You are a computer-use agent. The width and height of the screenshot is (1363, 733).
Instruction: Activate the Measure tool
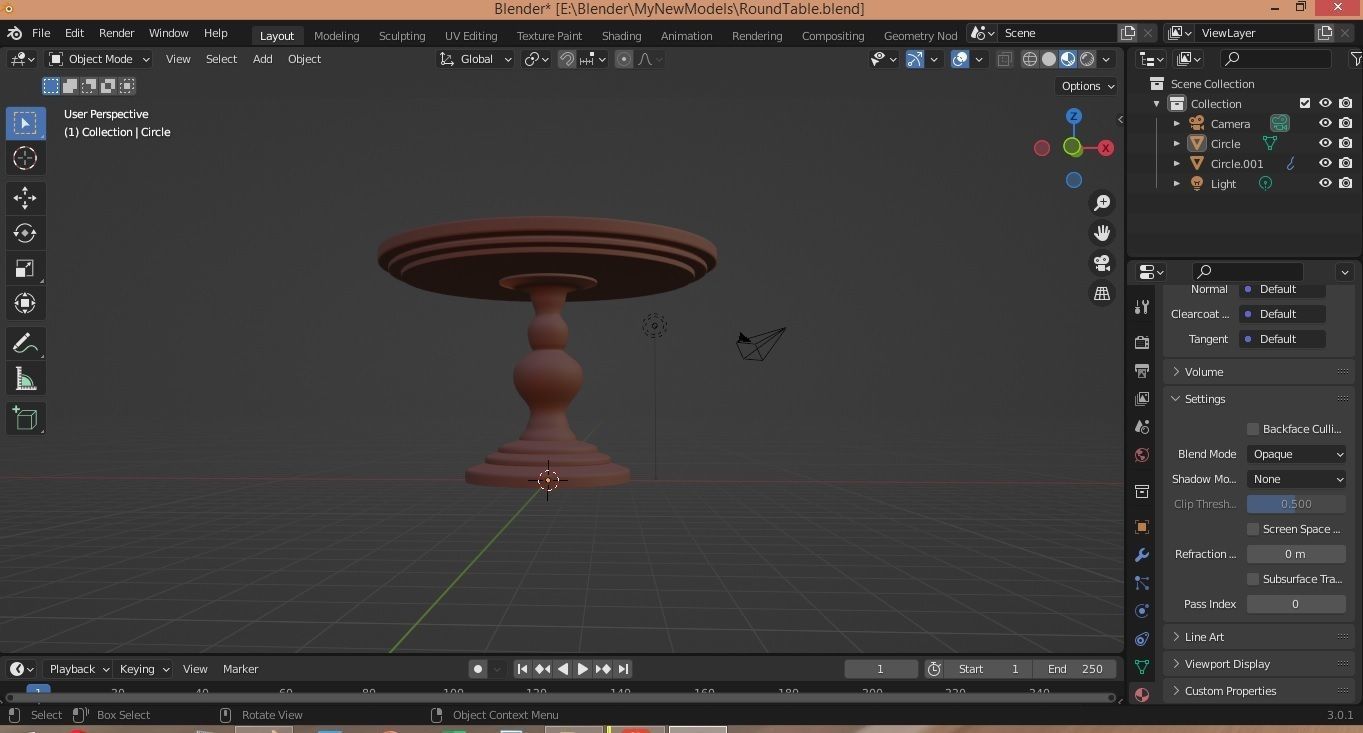[25, 378]
